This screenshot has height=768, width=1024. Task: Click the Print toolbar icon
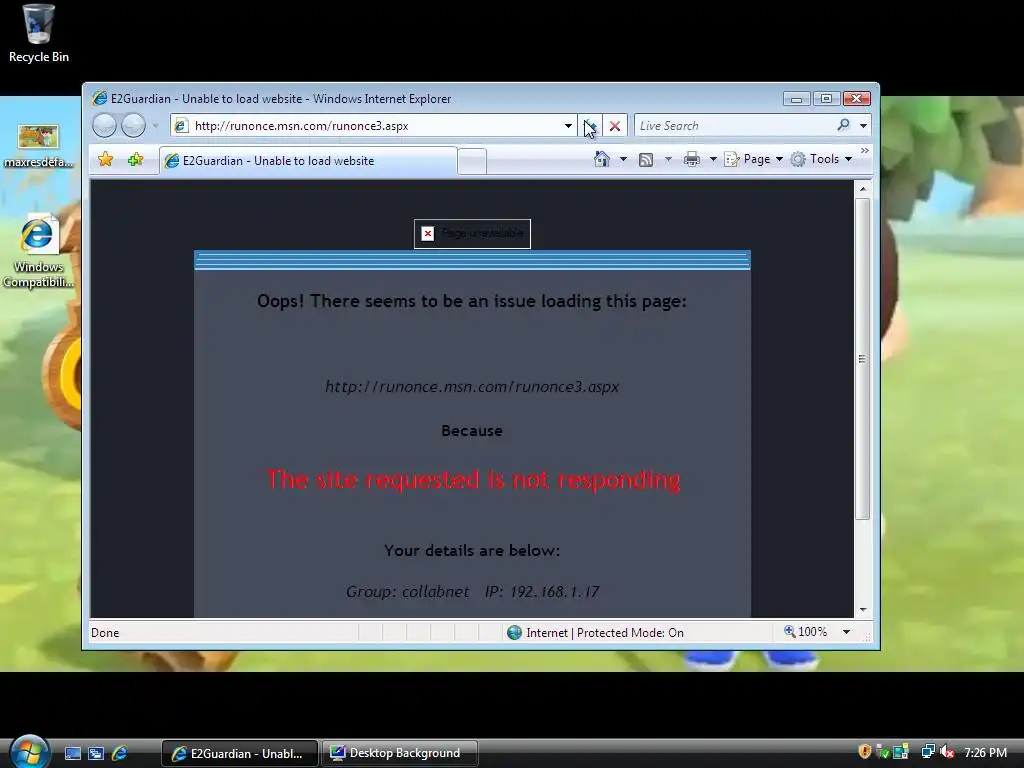pos(692,159)
